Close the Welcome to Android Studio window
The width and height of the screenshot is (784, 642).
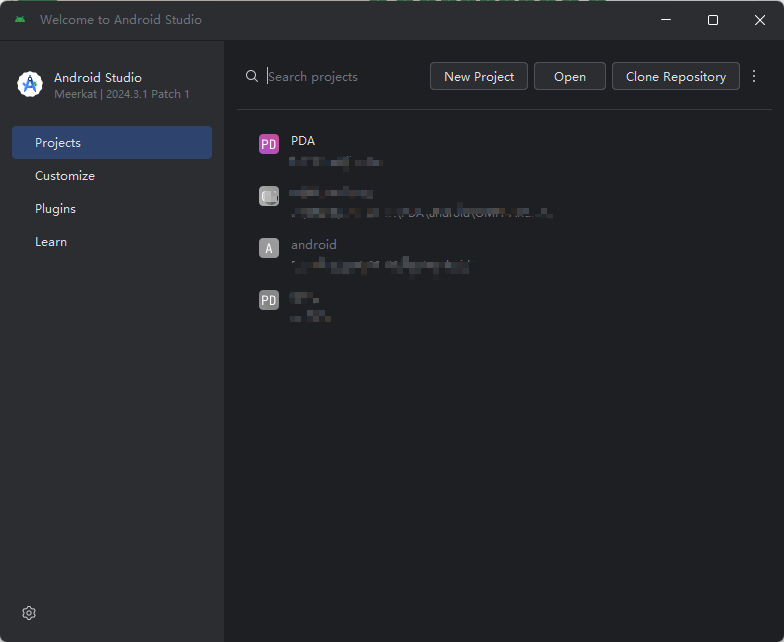click(x=760, y=20)
